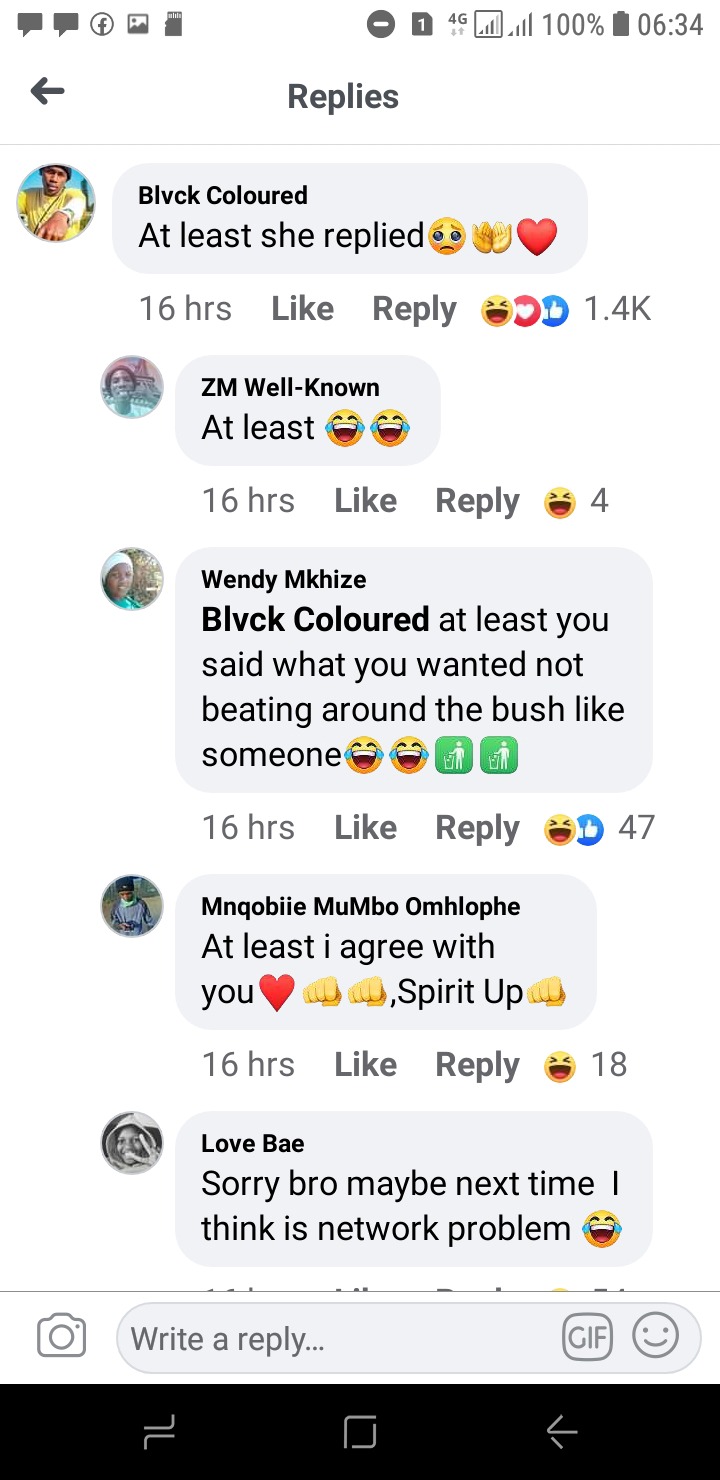The image size is (720, 1480).
Task: Open the emoji smiley picker
Action: point(656,1336)
